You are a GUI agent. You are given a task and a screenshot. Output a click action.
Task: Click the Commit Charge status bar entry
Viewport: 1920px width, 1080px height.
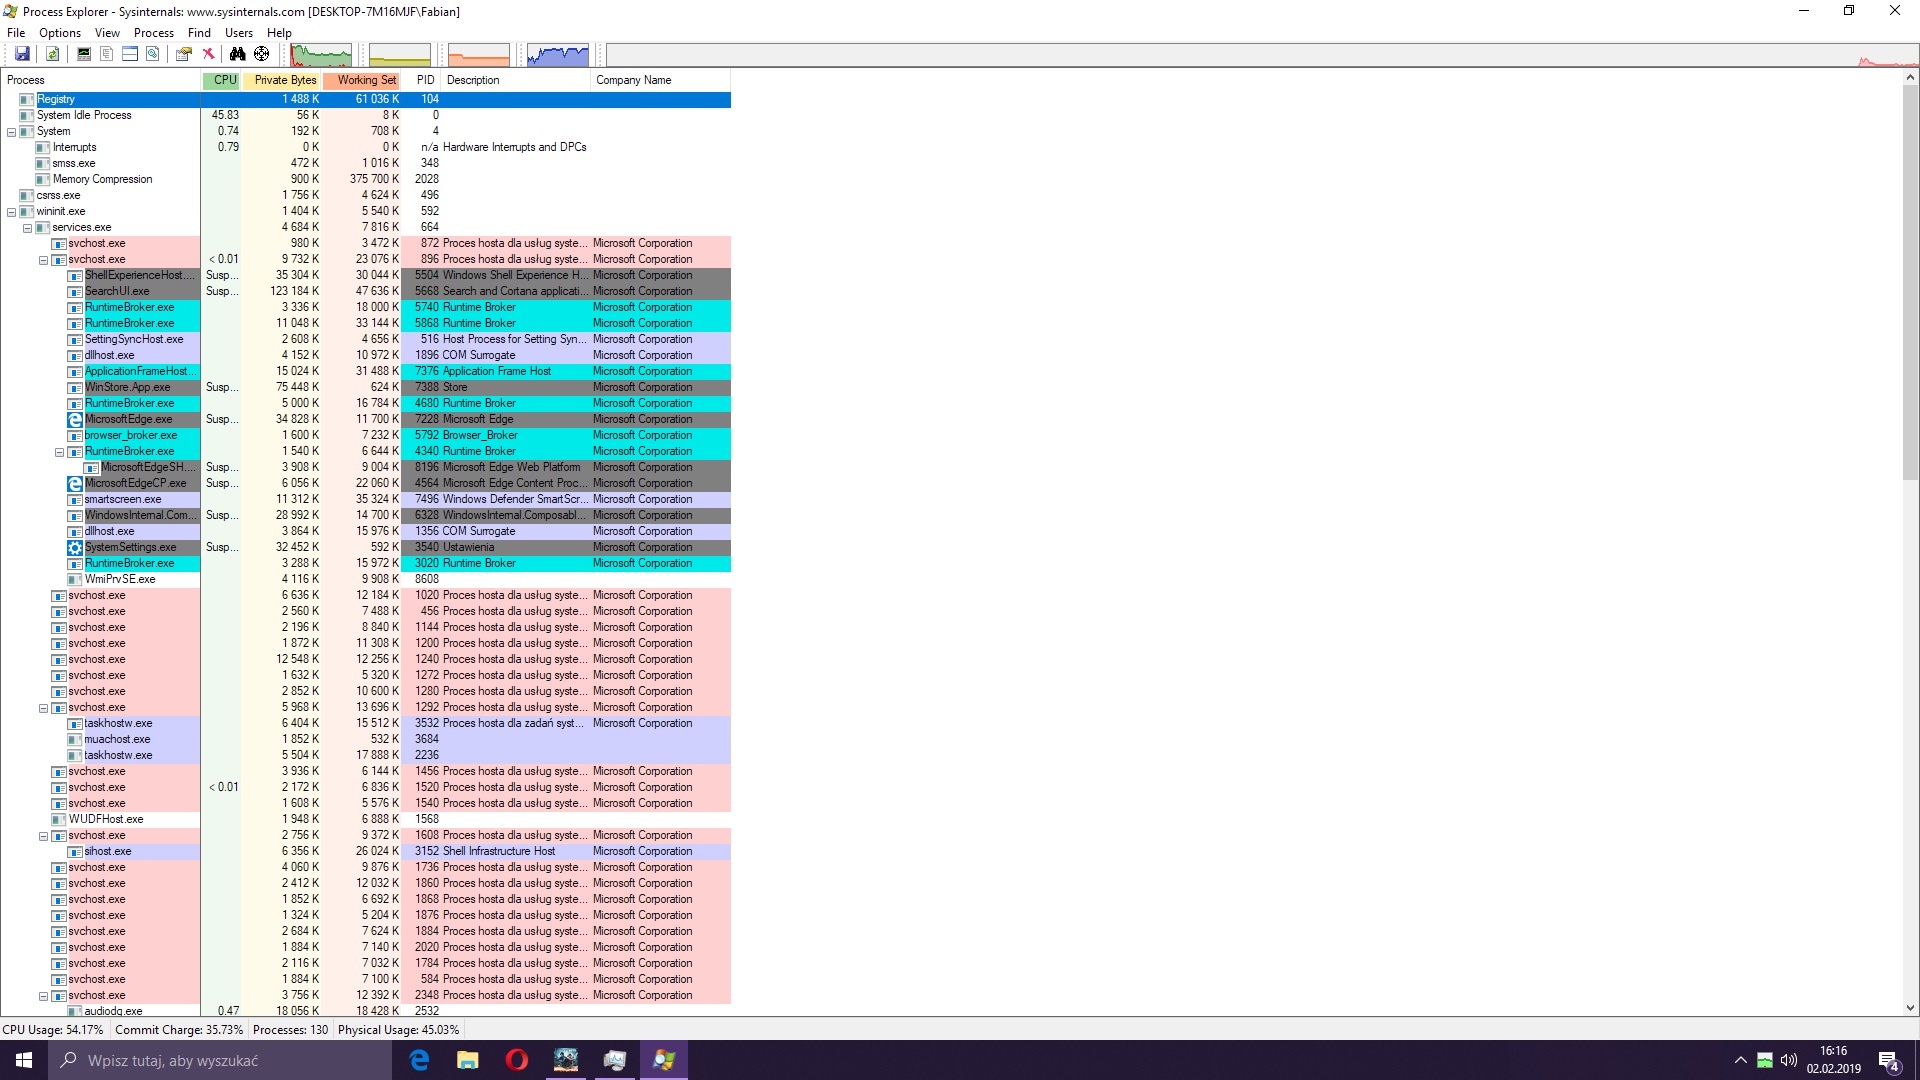tap(179, 1030)
